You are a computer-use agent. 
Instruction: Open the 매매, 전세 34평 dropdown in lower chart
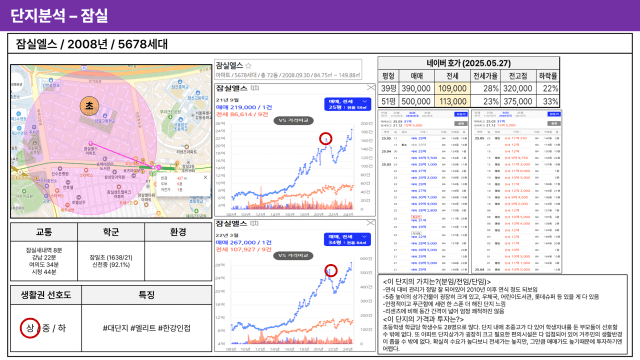coord(347,240)
